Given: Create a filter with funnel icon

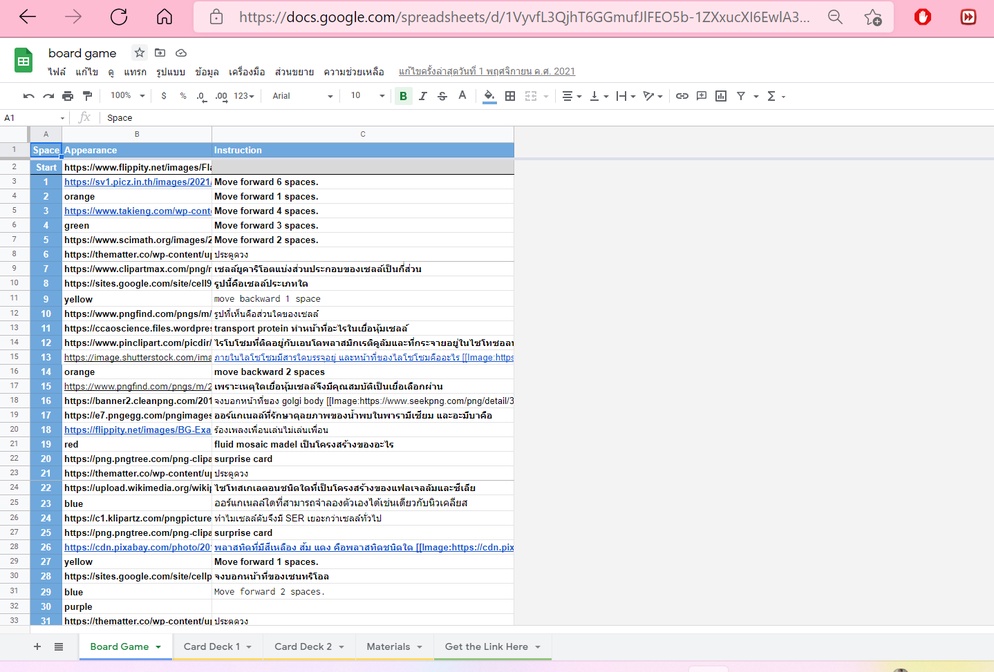Looking at the screenshot, I should tap(740, 96).
